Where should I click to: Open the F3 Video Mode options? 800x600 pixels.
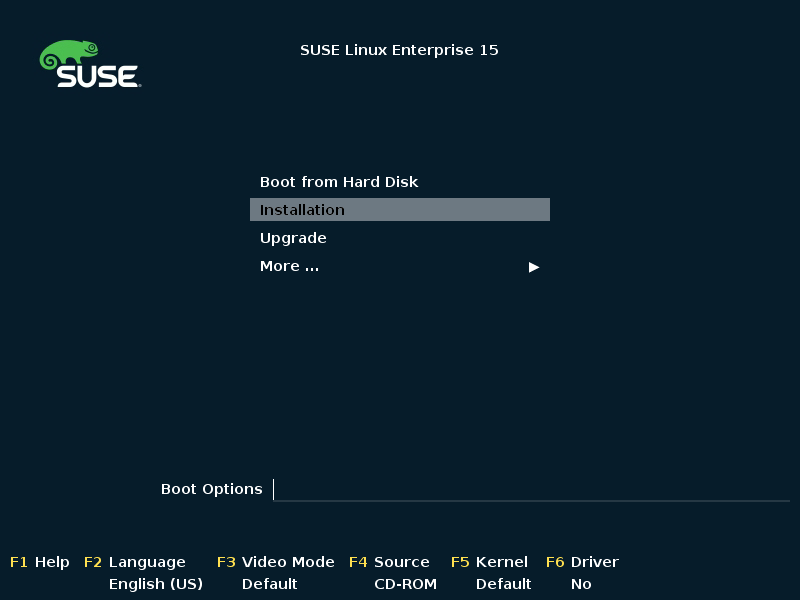[x=276, y=562]
